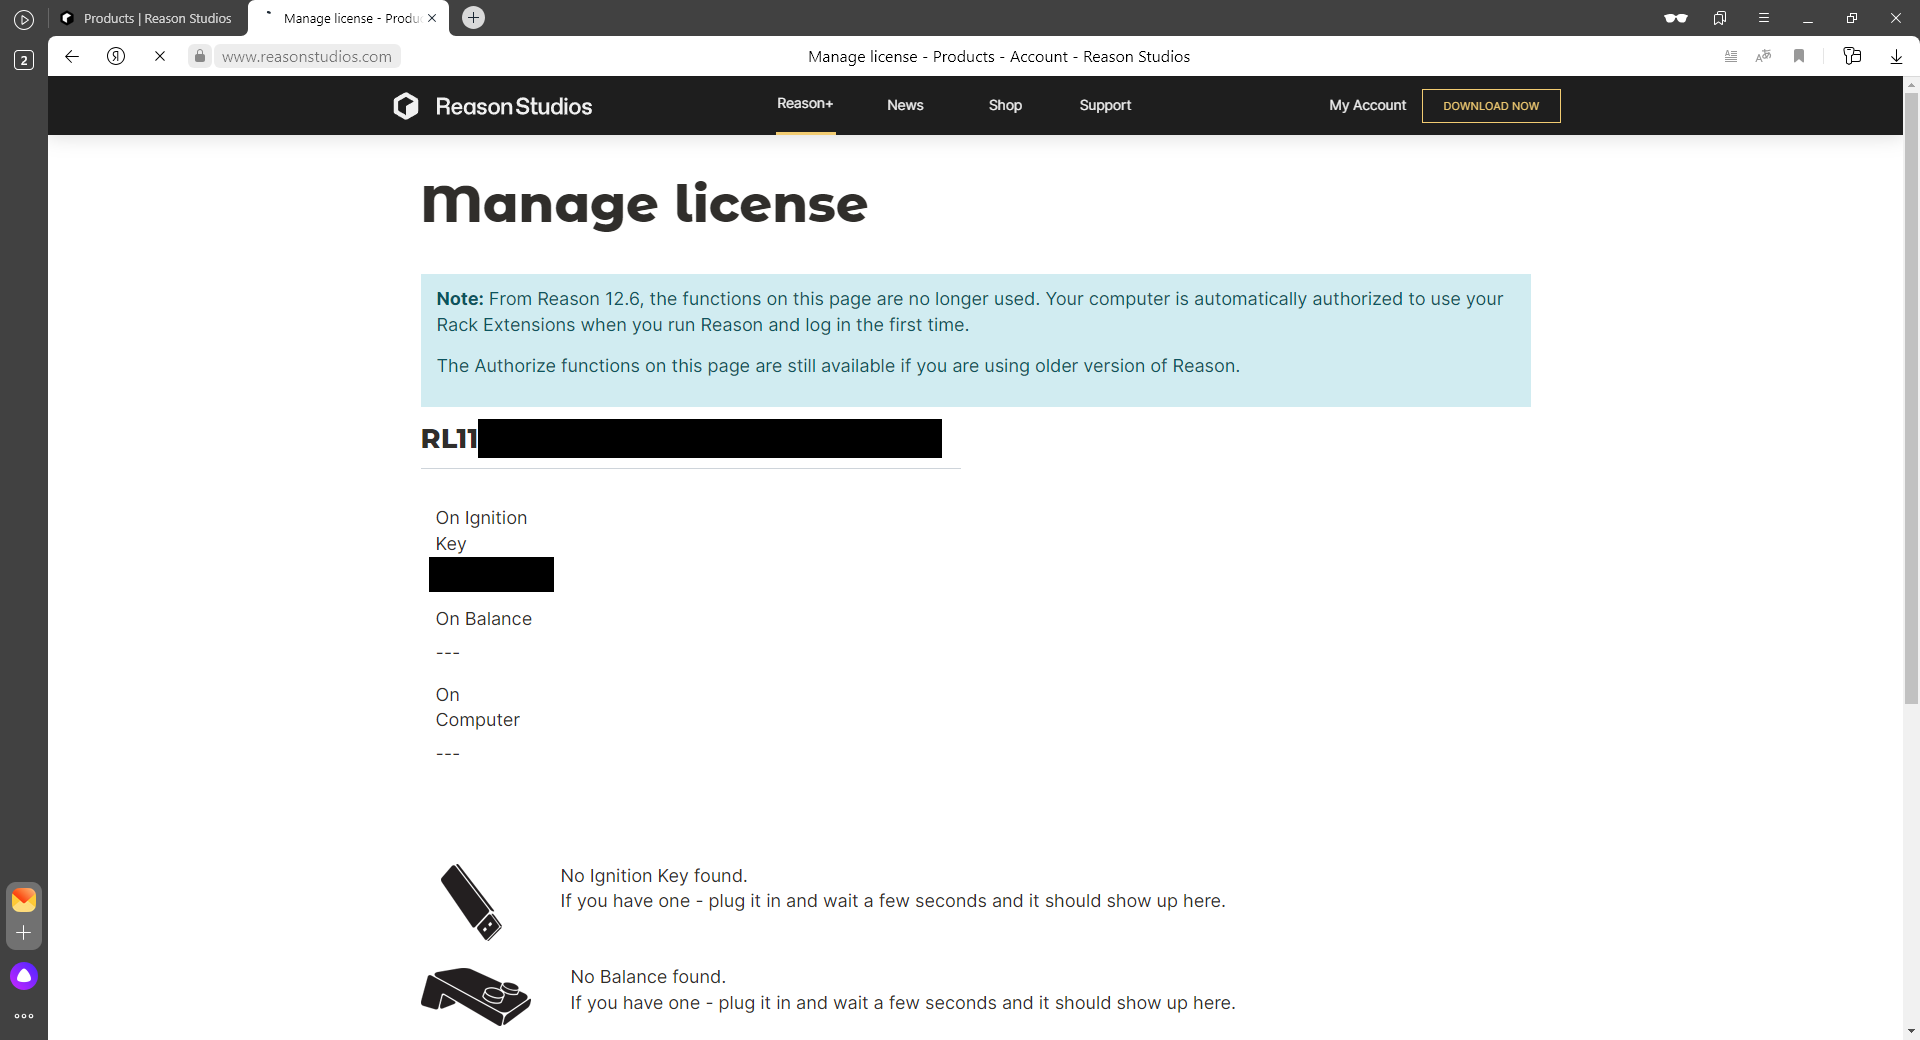The width and height of the screenshot is (1920, 1040).
Task: Show open tabs counter
Action: (24, 60)
